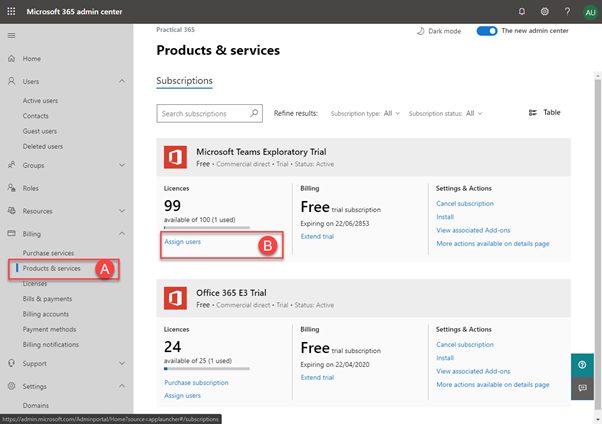The image size is (602, 424).
Task: Cancel subscription for Office 365 E3 Trial
Action: point(465,344)
